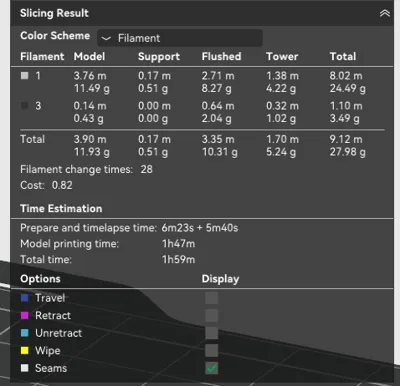Click the Slicing Result title
400x386 pixels.
point(54,13)
